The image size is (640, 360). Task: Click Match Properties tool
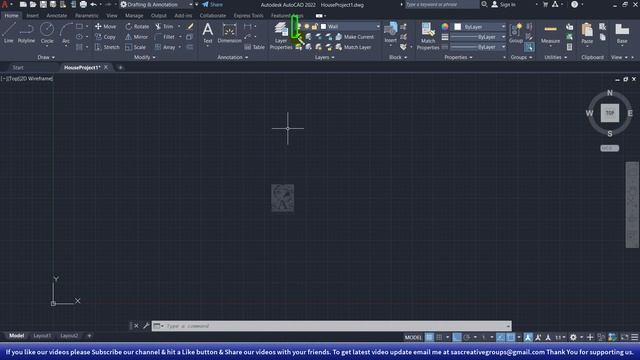coord(428,36)
